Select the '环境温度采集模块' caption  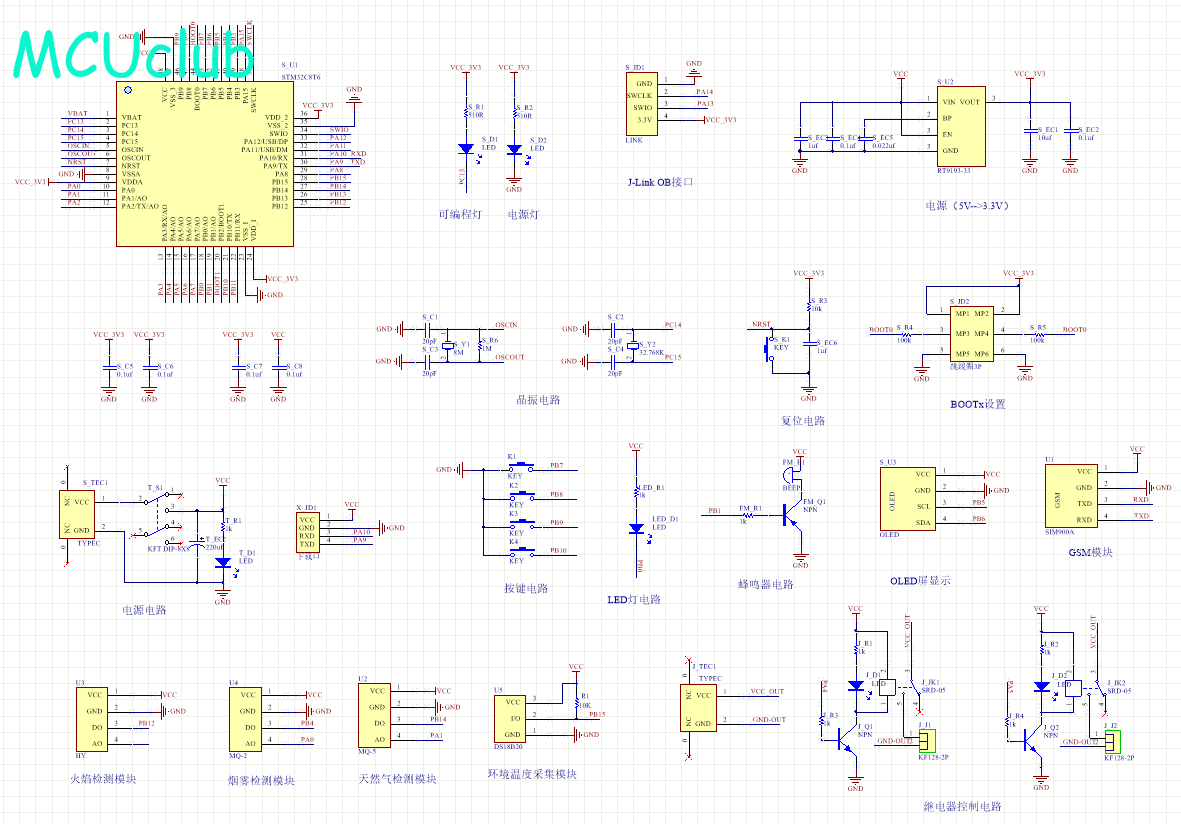[x=532, y=774]
